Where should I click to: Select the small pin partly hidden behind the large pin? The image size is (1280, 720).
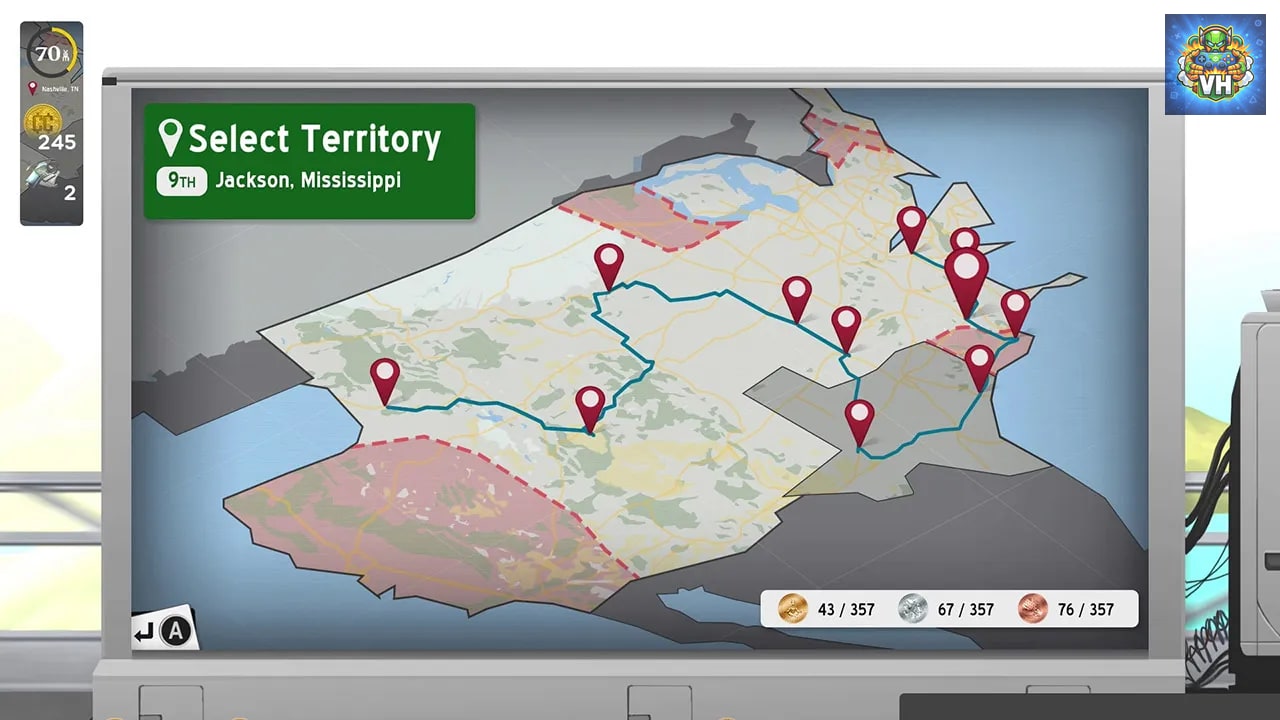(964, 238)
